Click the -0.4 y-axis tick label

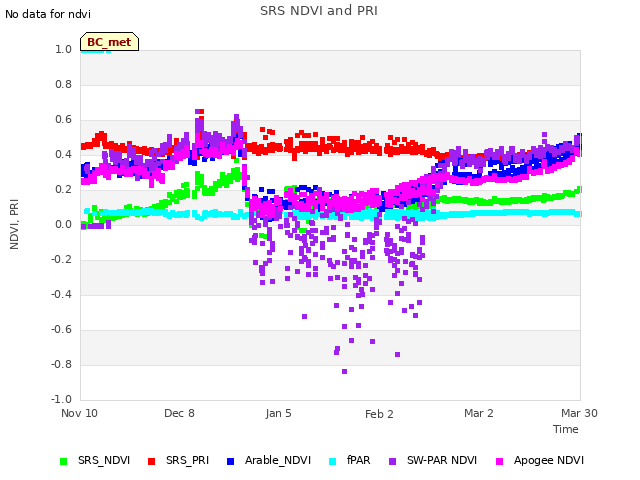pyautogui.click(x=62, y=294)
